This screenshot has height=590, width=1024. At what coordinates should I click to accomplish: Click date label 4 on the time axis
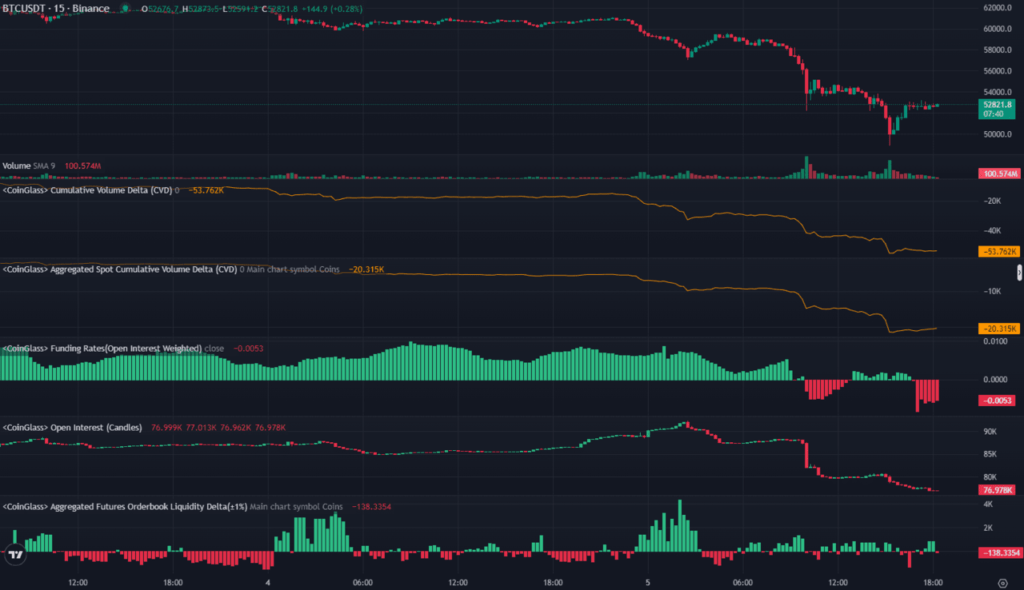268,582
